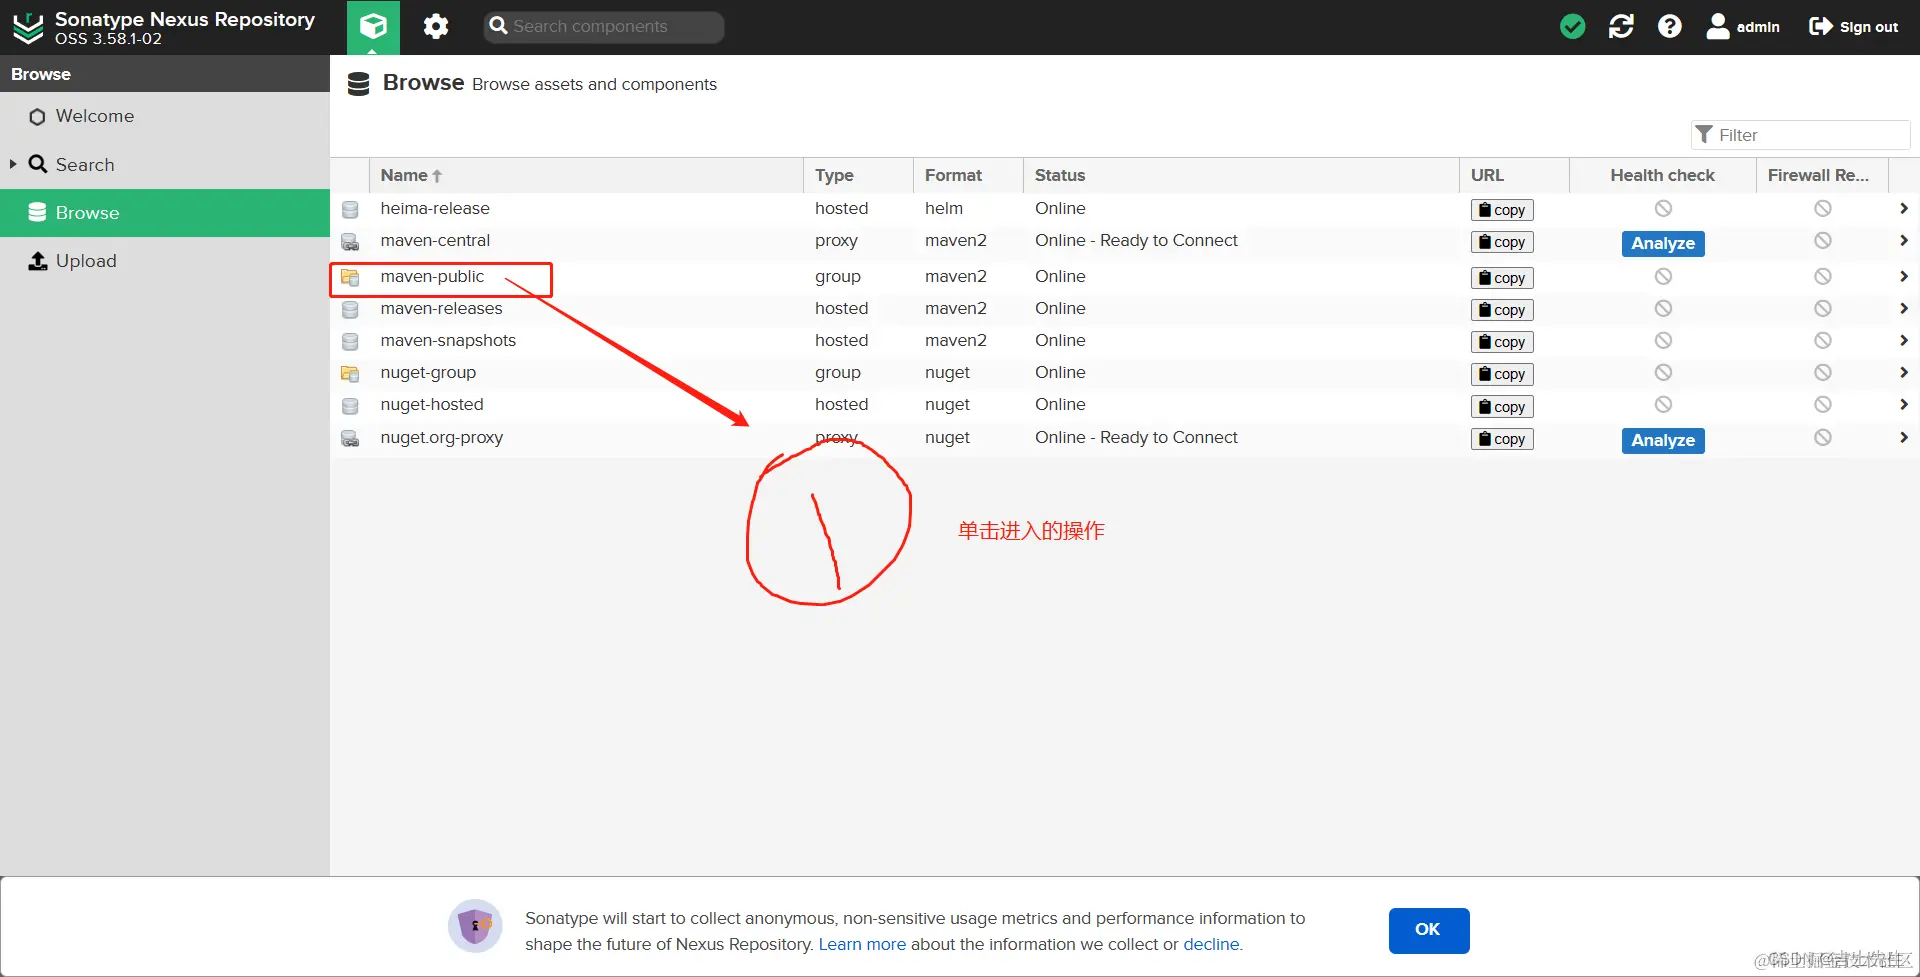Click Sign out
This screenshot has height=977, width=1920.
pyautogui.click(x=1853, y=27)
